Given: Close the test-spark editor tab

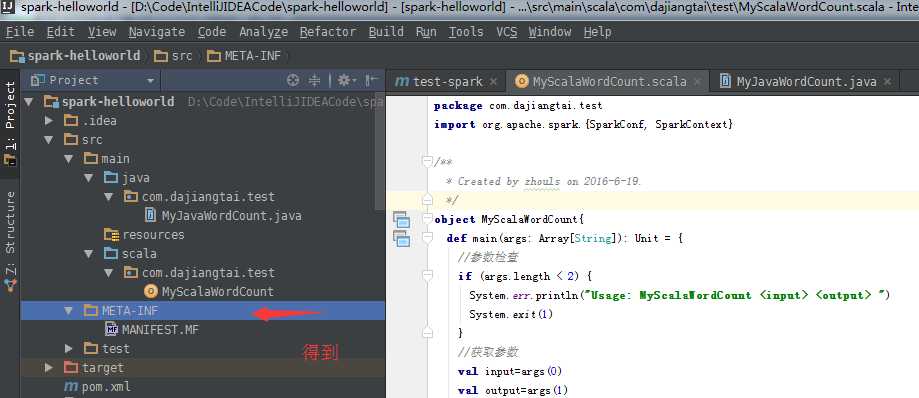Looking at the screenshot, I should (493, 81).
